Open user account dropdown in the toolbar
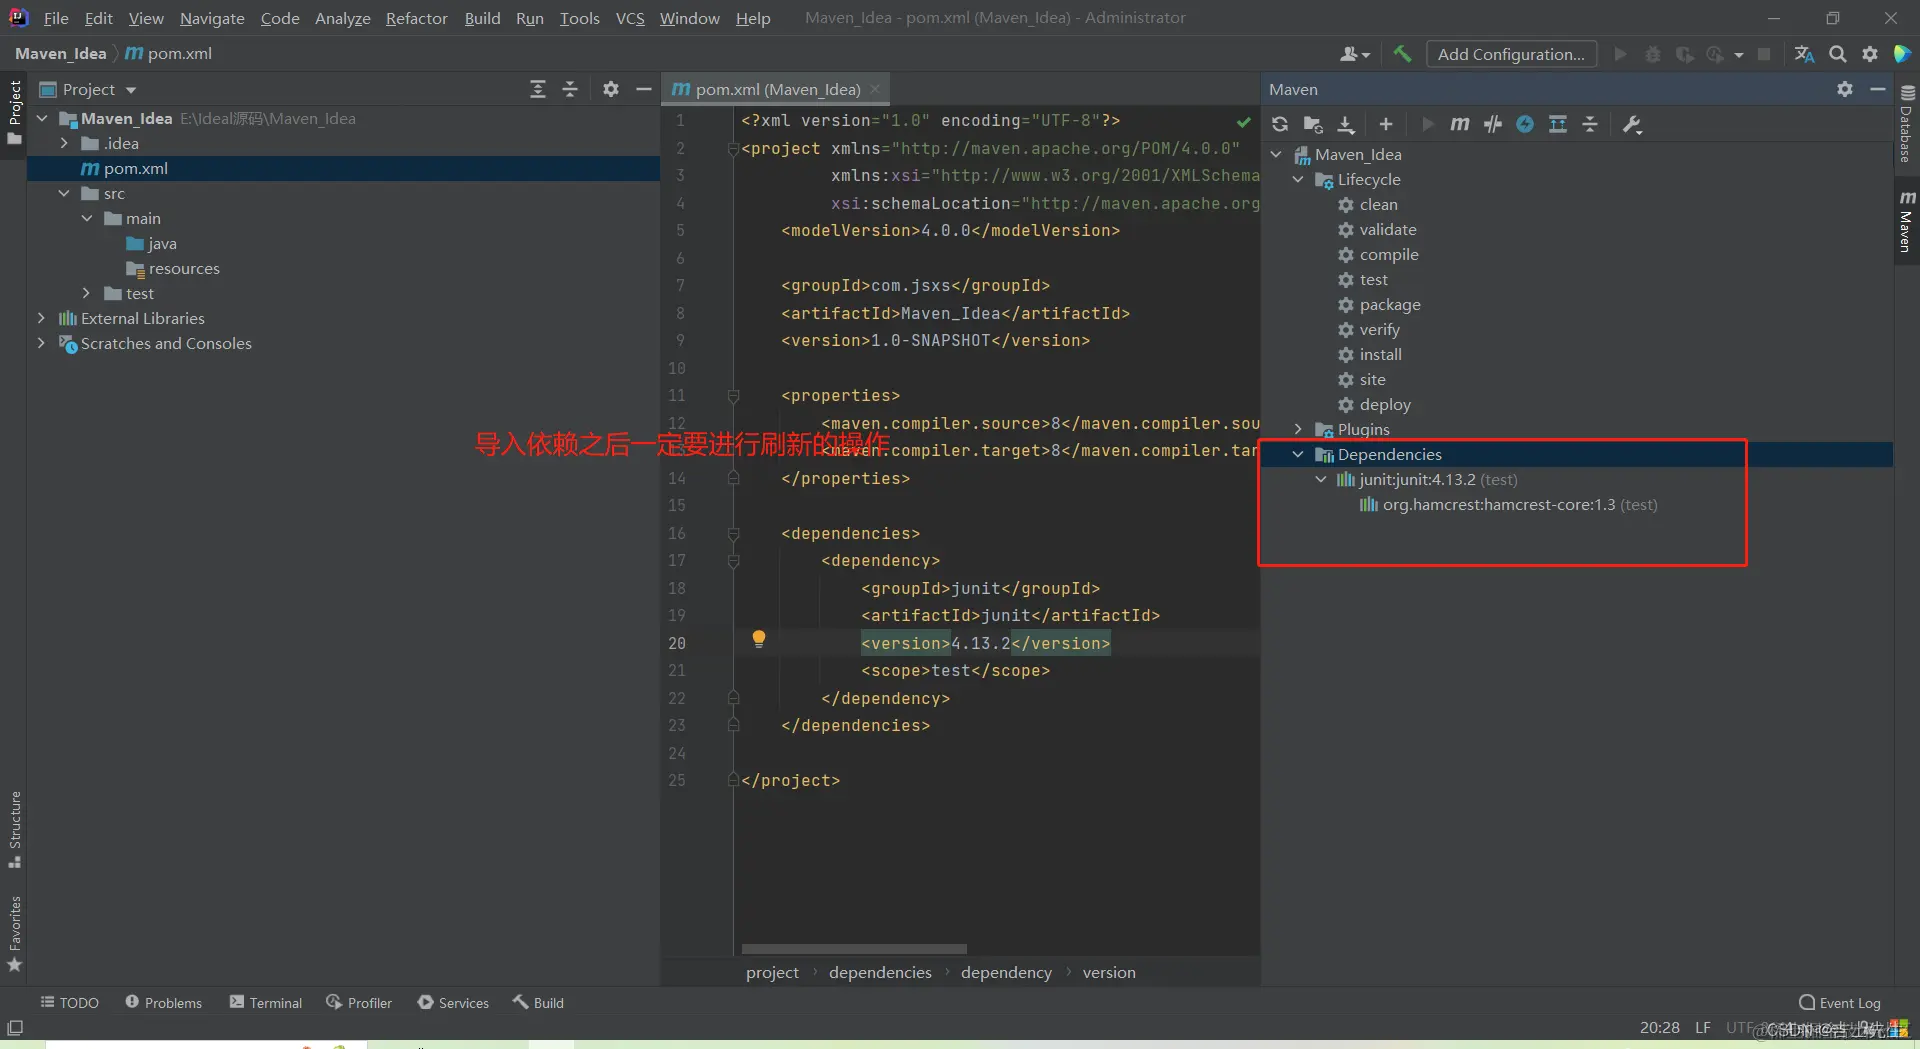This screenshot has width=1920, height=1049. (1355, 54)
